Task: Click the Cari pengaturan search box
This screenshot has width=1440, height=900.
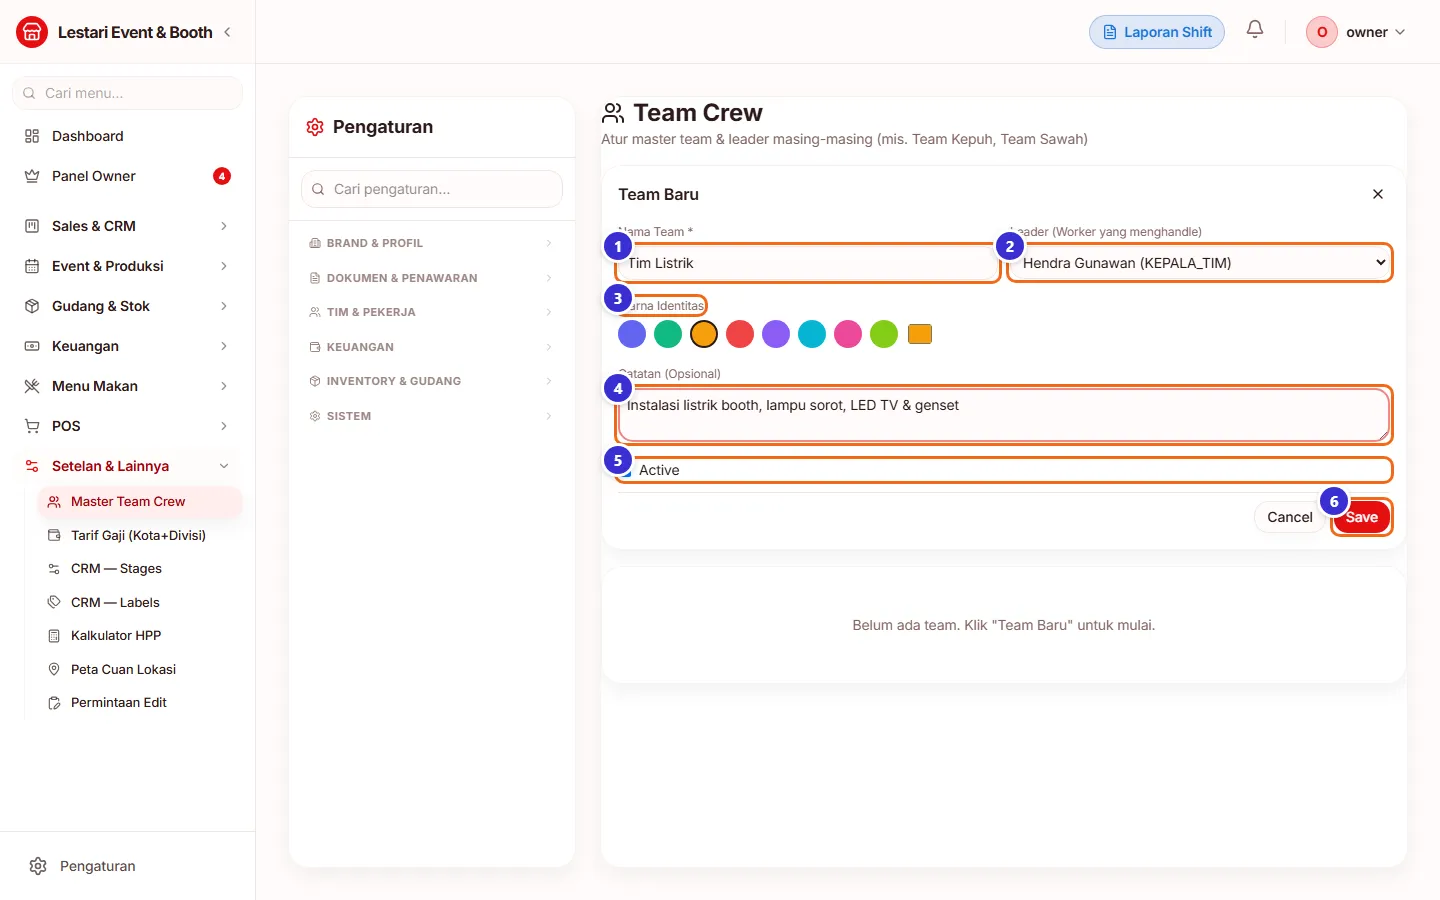Action: 432,189
